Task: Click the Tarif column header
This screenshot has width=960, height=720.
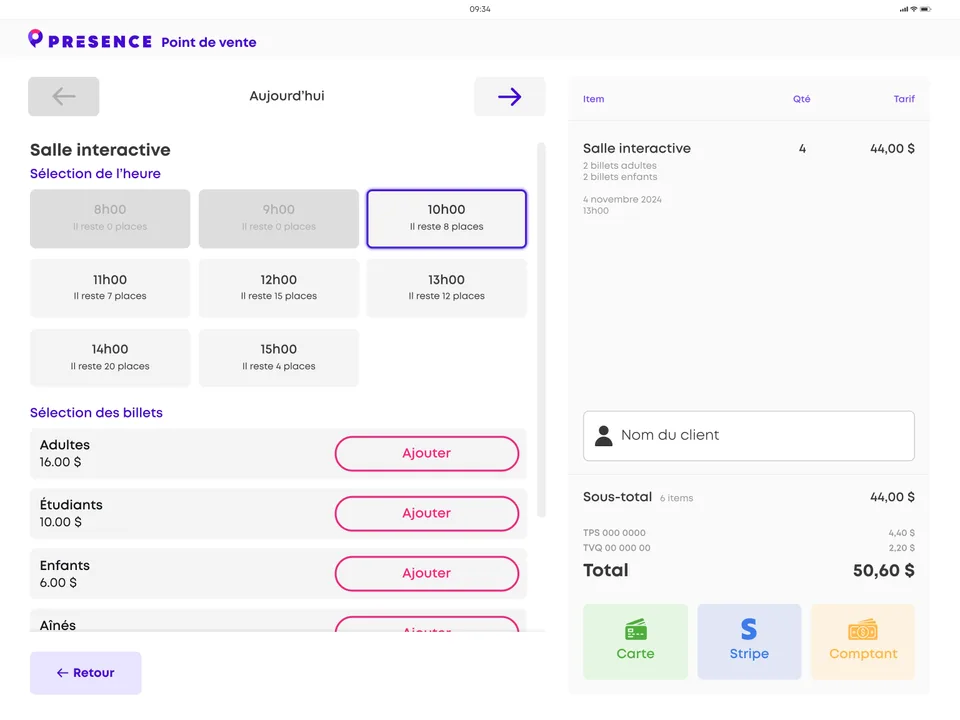Action: click(x=904, y=99)
